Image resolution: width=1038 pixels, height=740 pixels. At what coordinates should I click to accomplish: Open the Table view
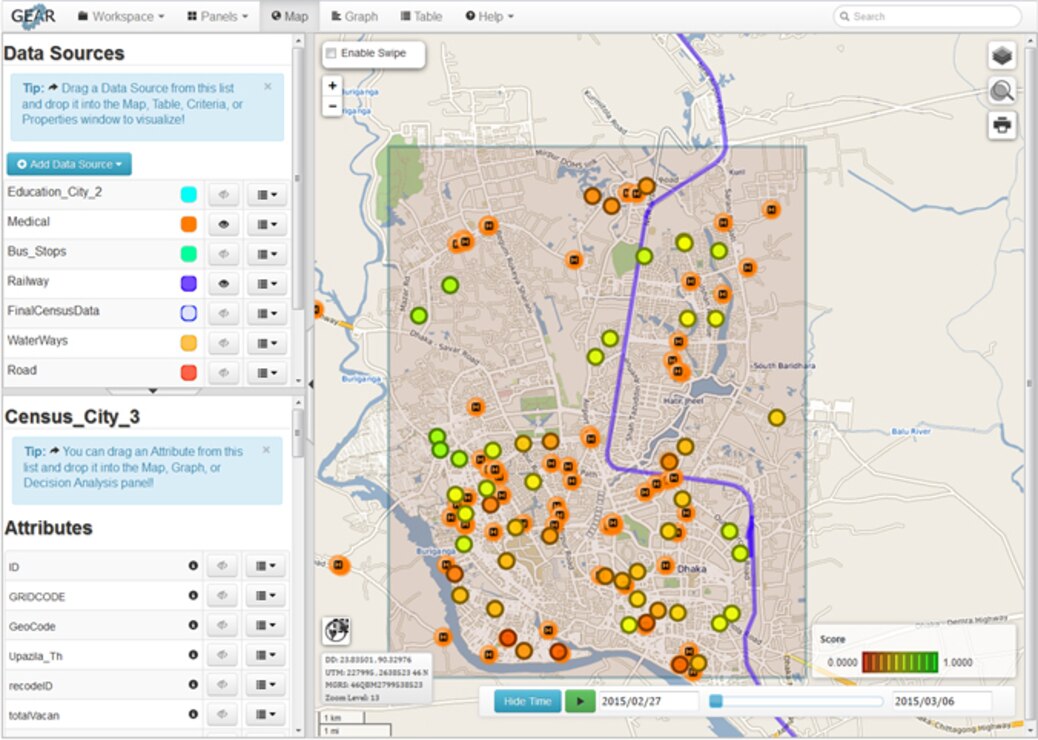420,16
